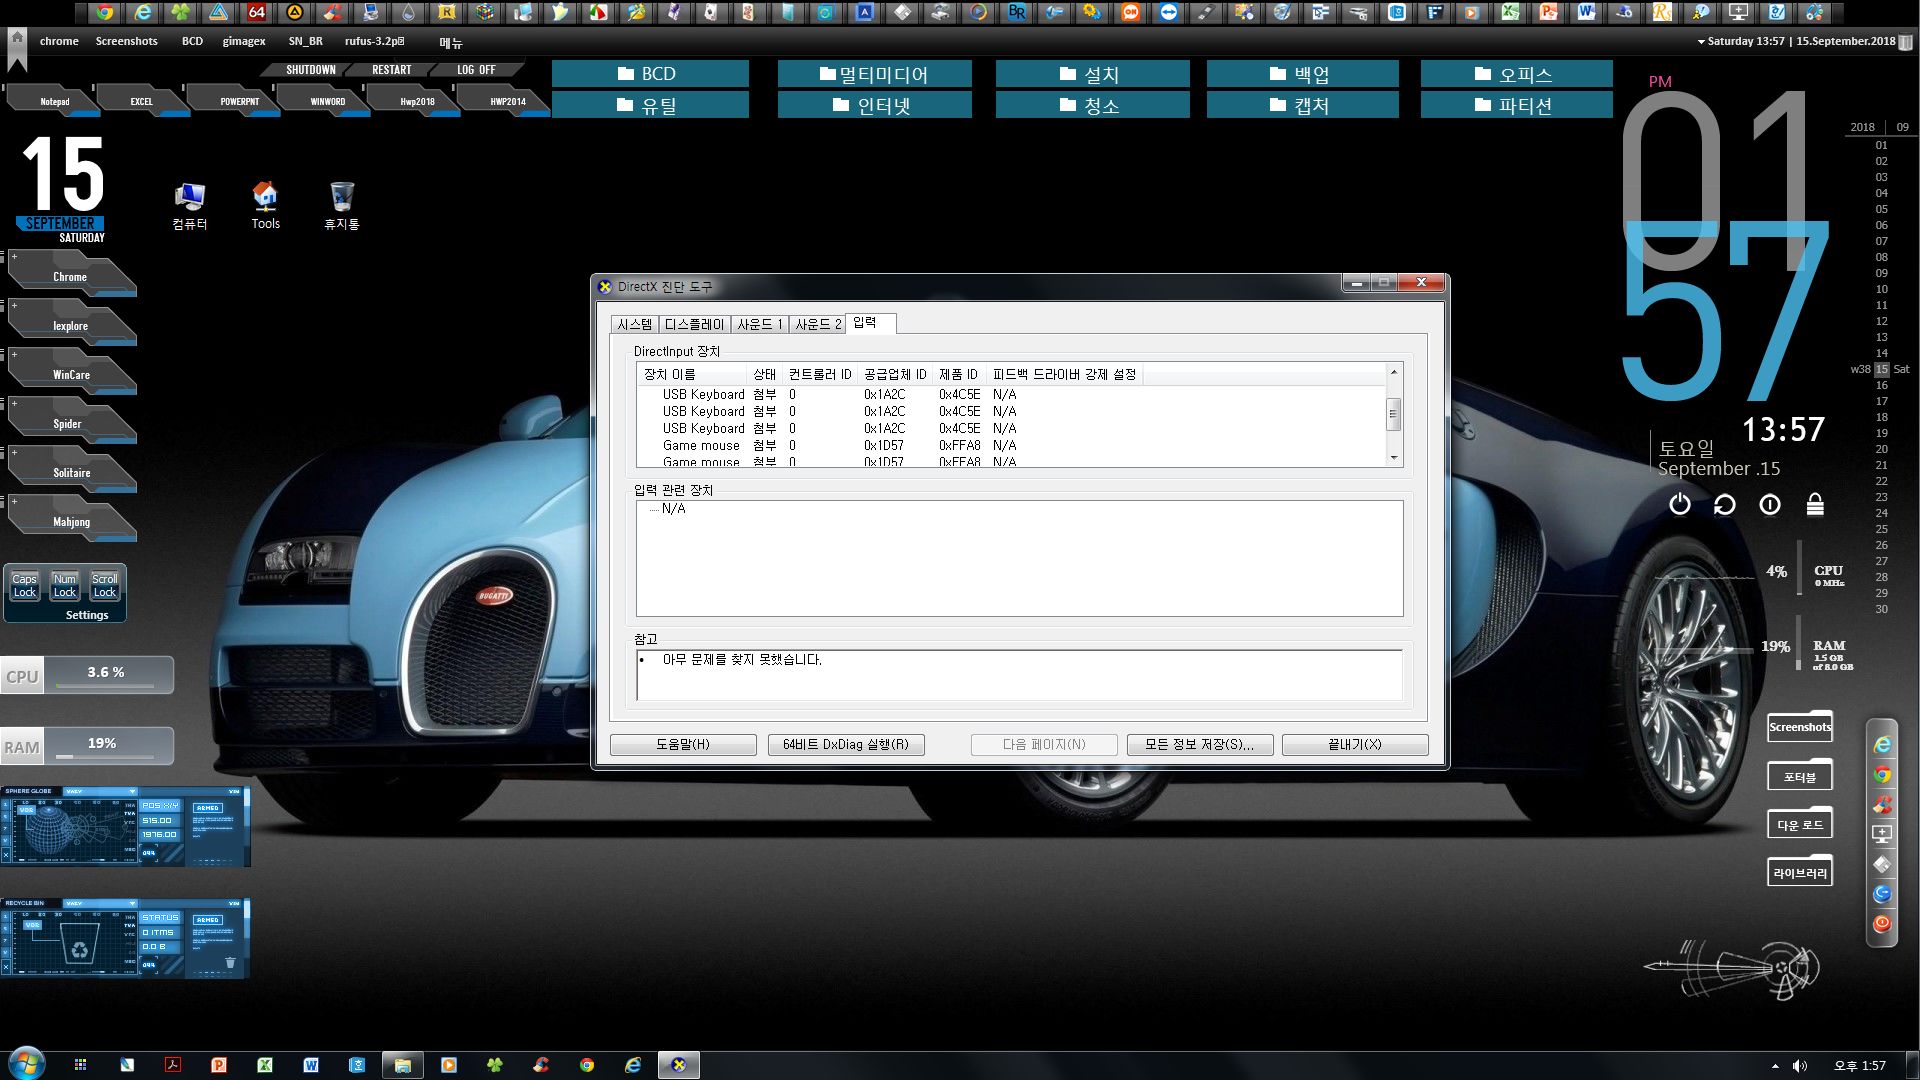
Task: Open Word icon in top dock
Action: coord(1587,12)
